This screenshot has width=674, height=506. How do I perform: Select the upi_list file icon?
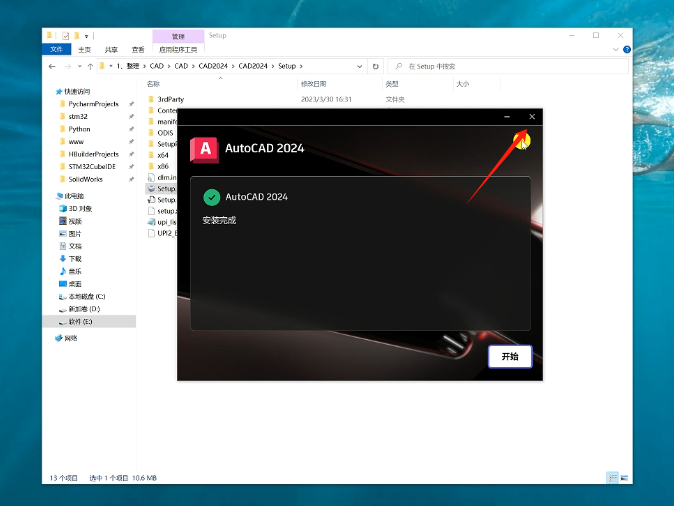pos(151,222)
